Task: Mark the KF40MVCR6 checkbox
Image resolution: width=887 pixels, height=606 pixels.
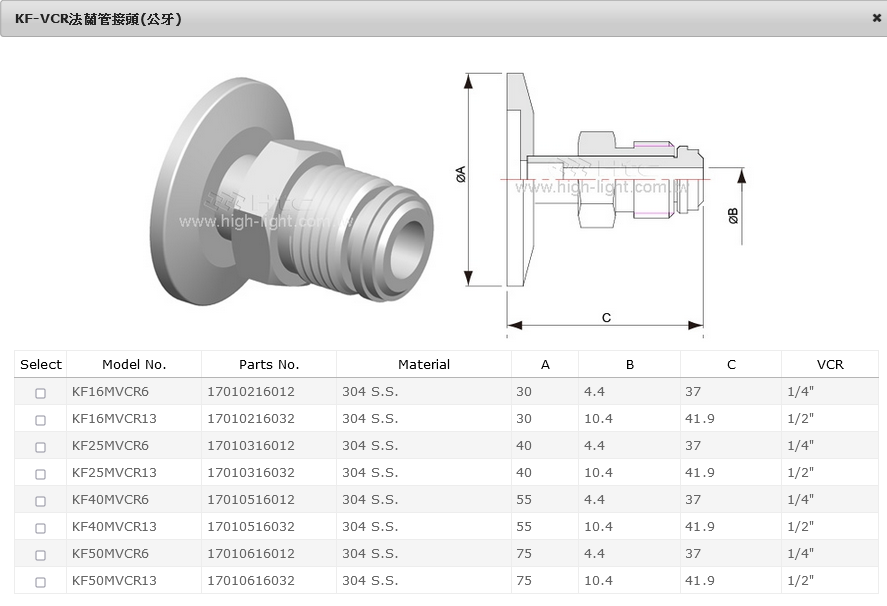Action: [x=40, y=501]
